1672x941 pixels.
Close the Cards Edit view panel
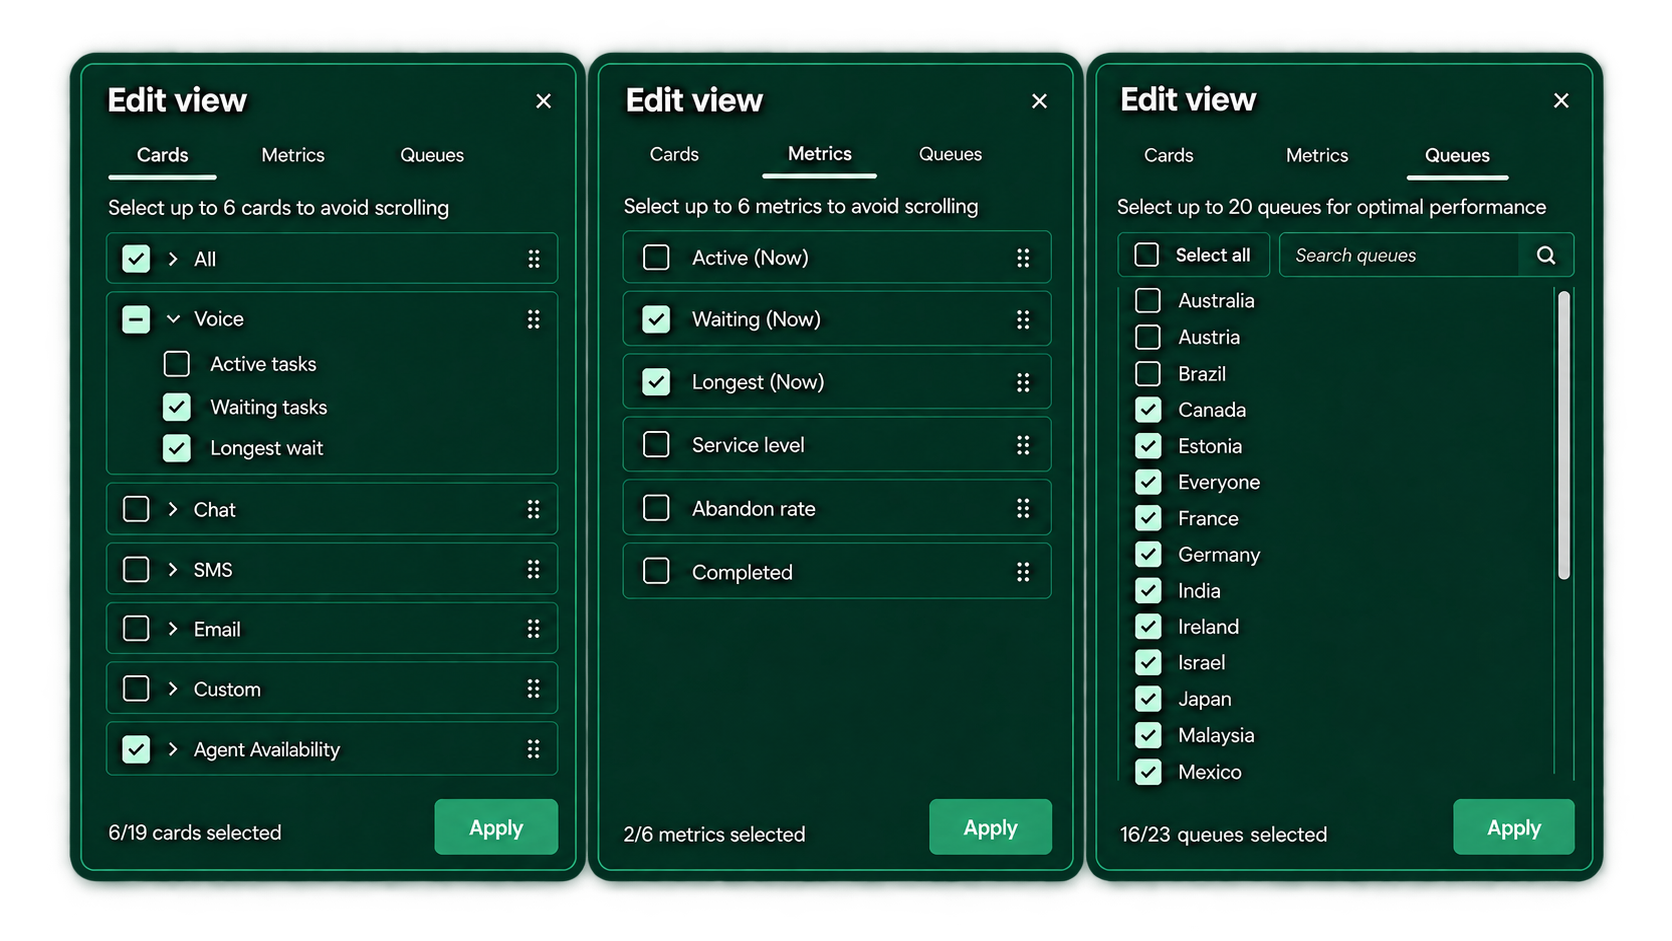pos(543,101)
